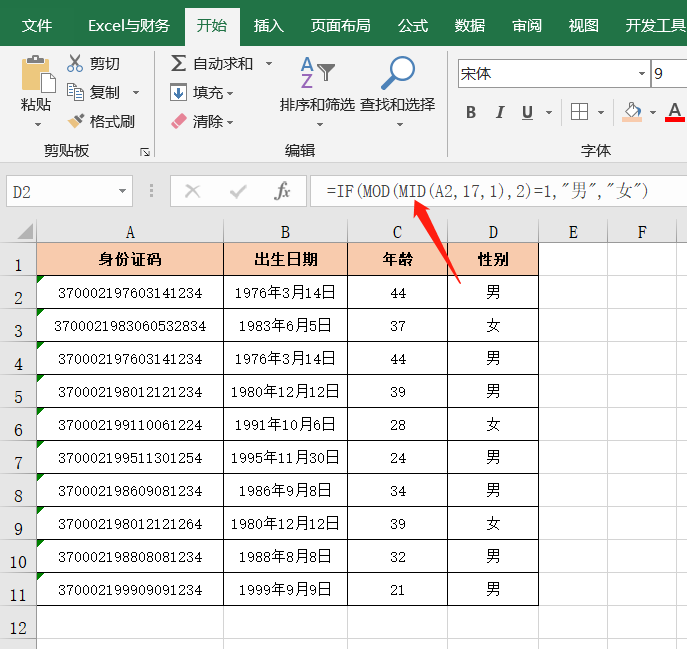Click the Clear eraser icon
This screenshot has height=649, width=687.
click(179, 121)
